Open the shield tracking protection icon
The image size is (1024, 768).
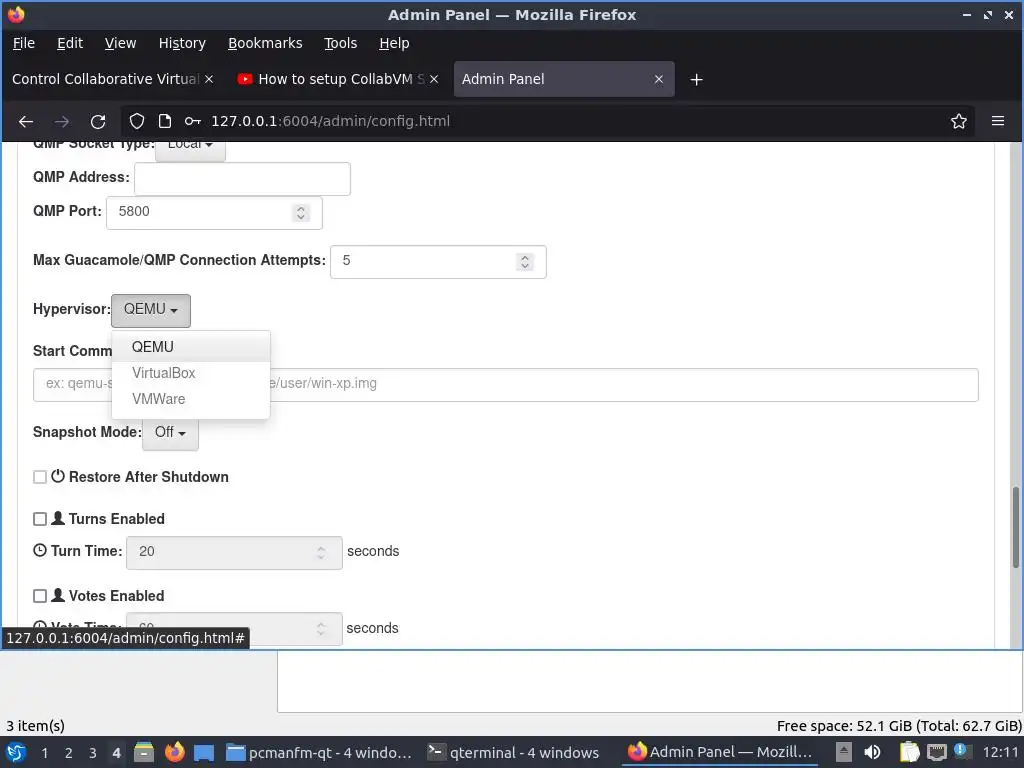[x=136, y=121]
